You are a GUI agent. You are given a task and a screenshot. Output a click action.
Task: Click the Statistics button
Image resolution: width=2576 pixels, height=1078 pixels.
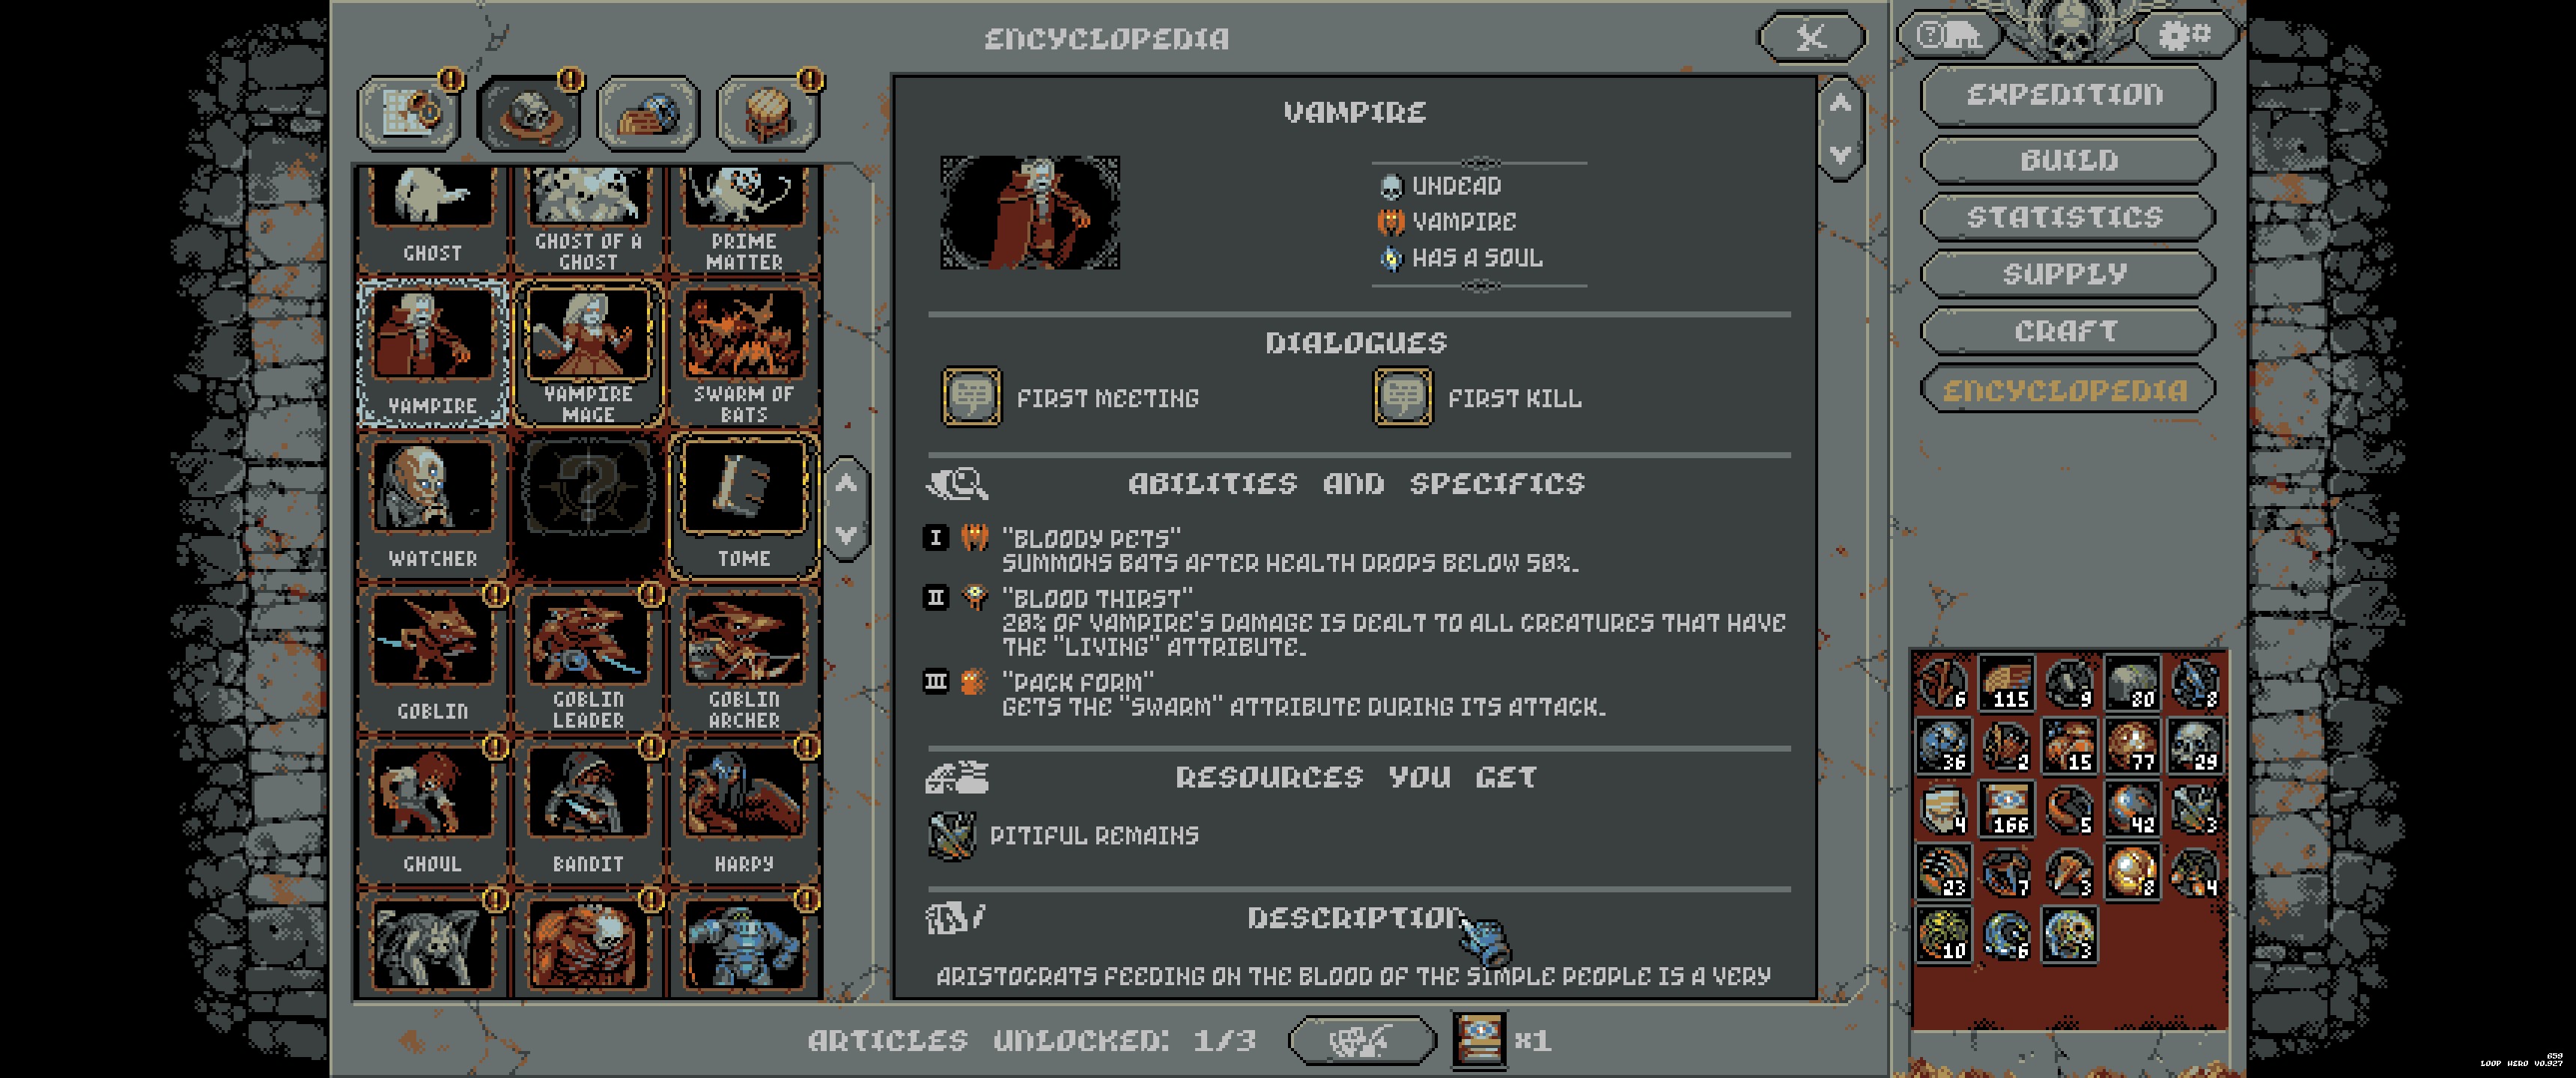click(2066, 217)
